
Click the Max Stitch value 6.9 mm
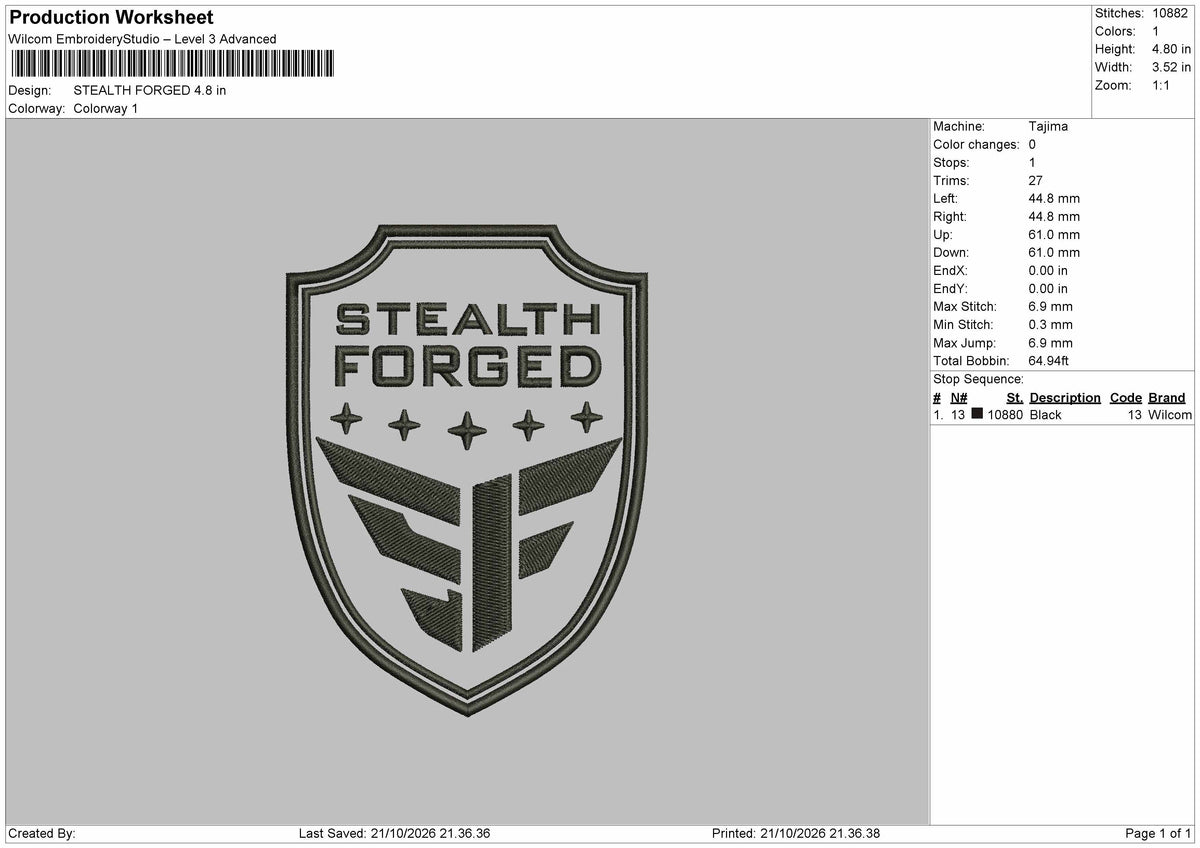(x=1050, y=306)
